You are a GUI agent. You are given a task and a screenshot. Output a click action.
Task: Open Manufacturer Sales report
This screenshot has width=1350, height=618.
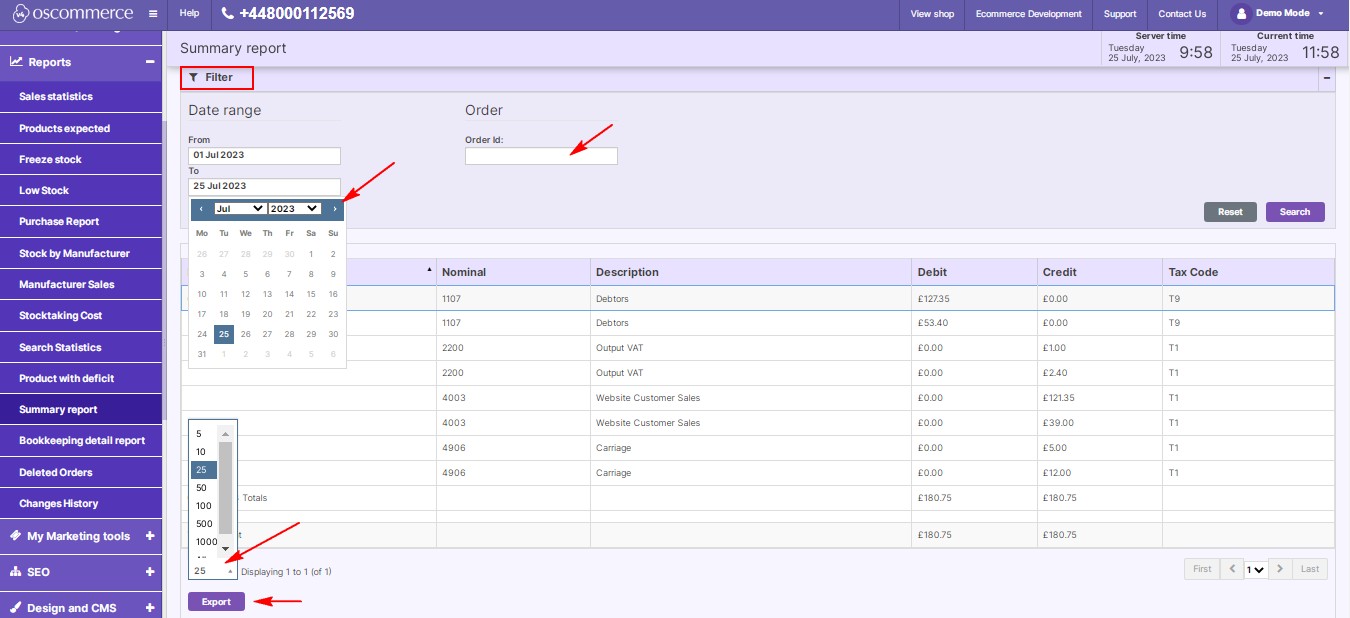pyautogui.click(x=81, y=284)
